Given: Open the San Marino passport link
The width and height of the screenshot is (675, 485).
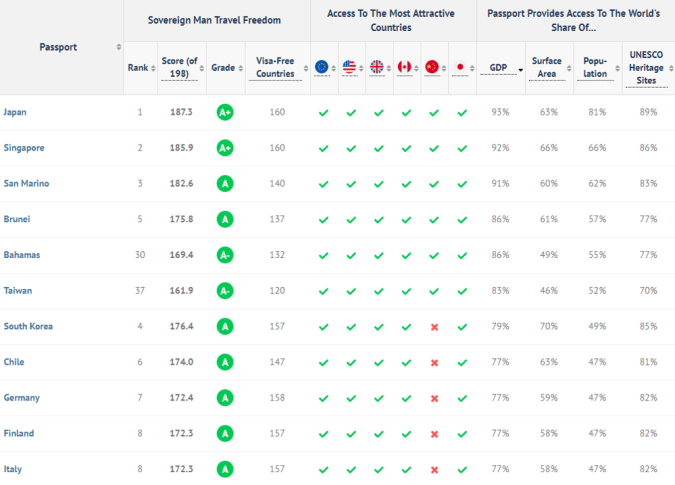Looking at the screenshot, I should (26, 184).
